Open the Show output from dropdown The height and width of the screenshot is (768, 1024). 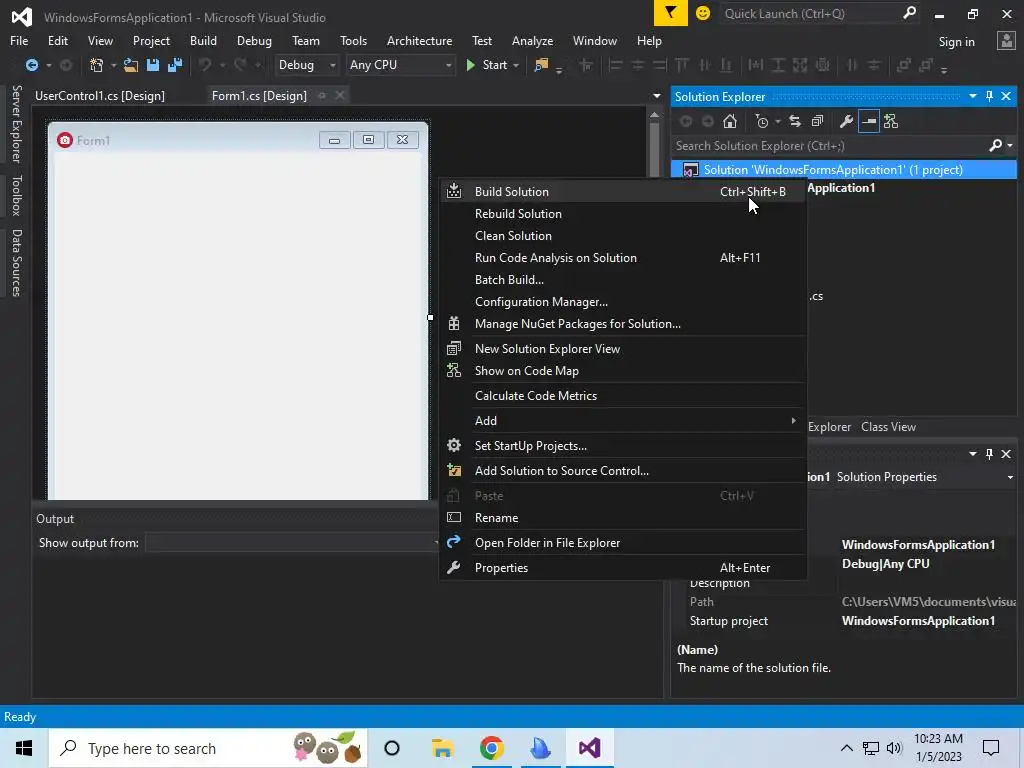pos(291,543)
